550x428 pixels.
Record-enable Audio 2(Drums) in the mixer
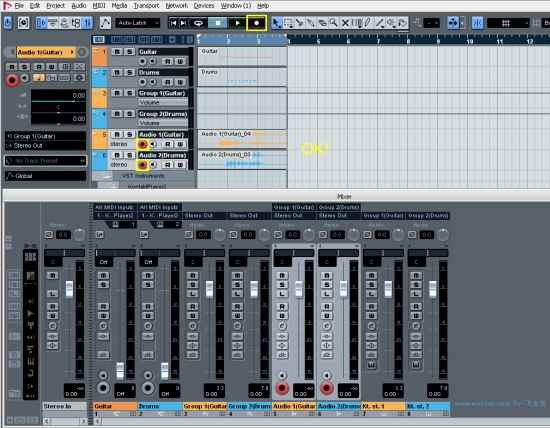tap(327, 388)
